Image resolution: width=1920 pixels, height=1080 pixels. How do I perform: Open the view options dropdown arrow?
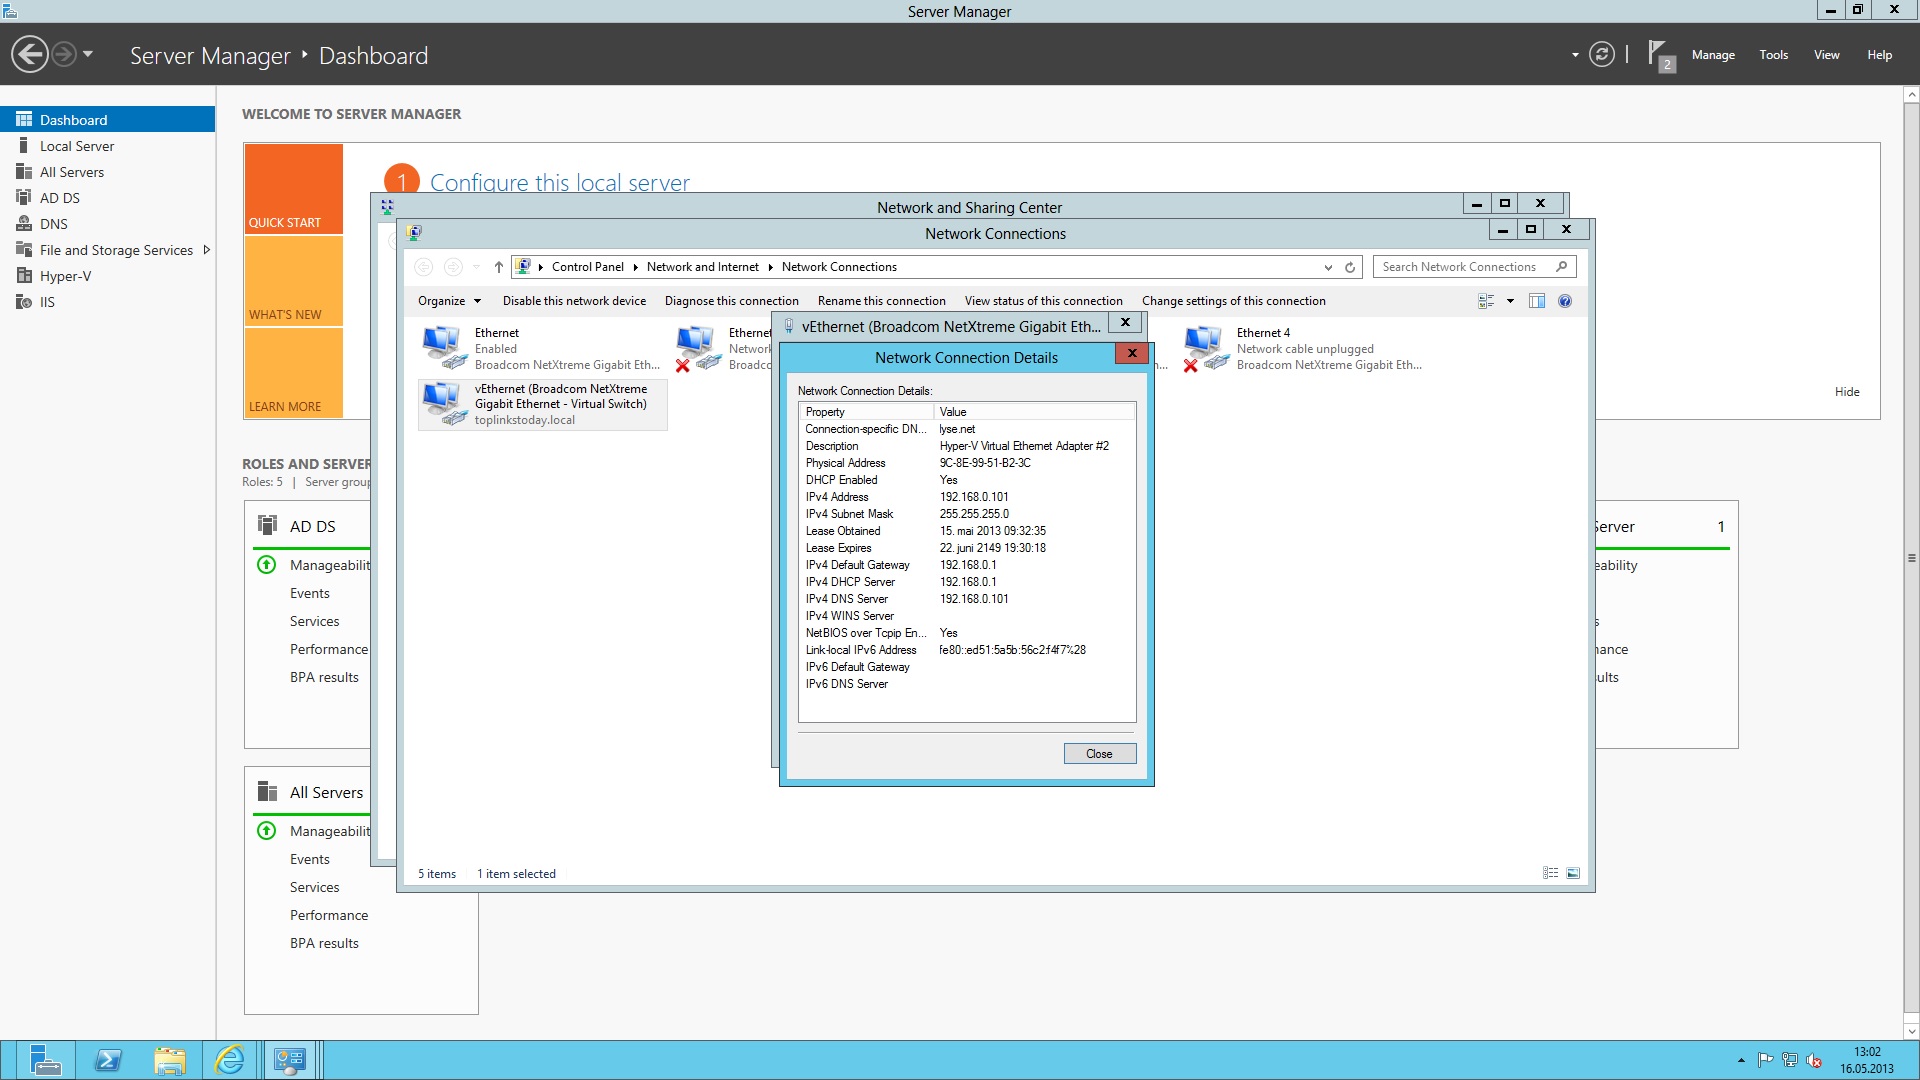[1510, 301]
